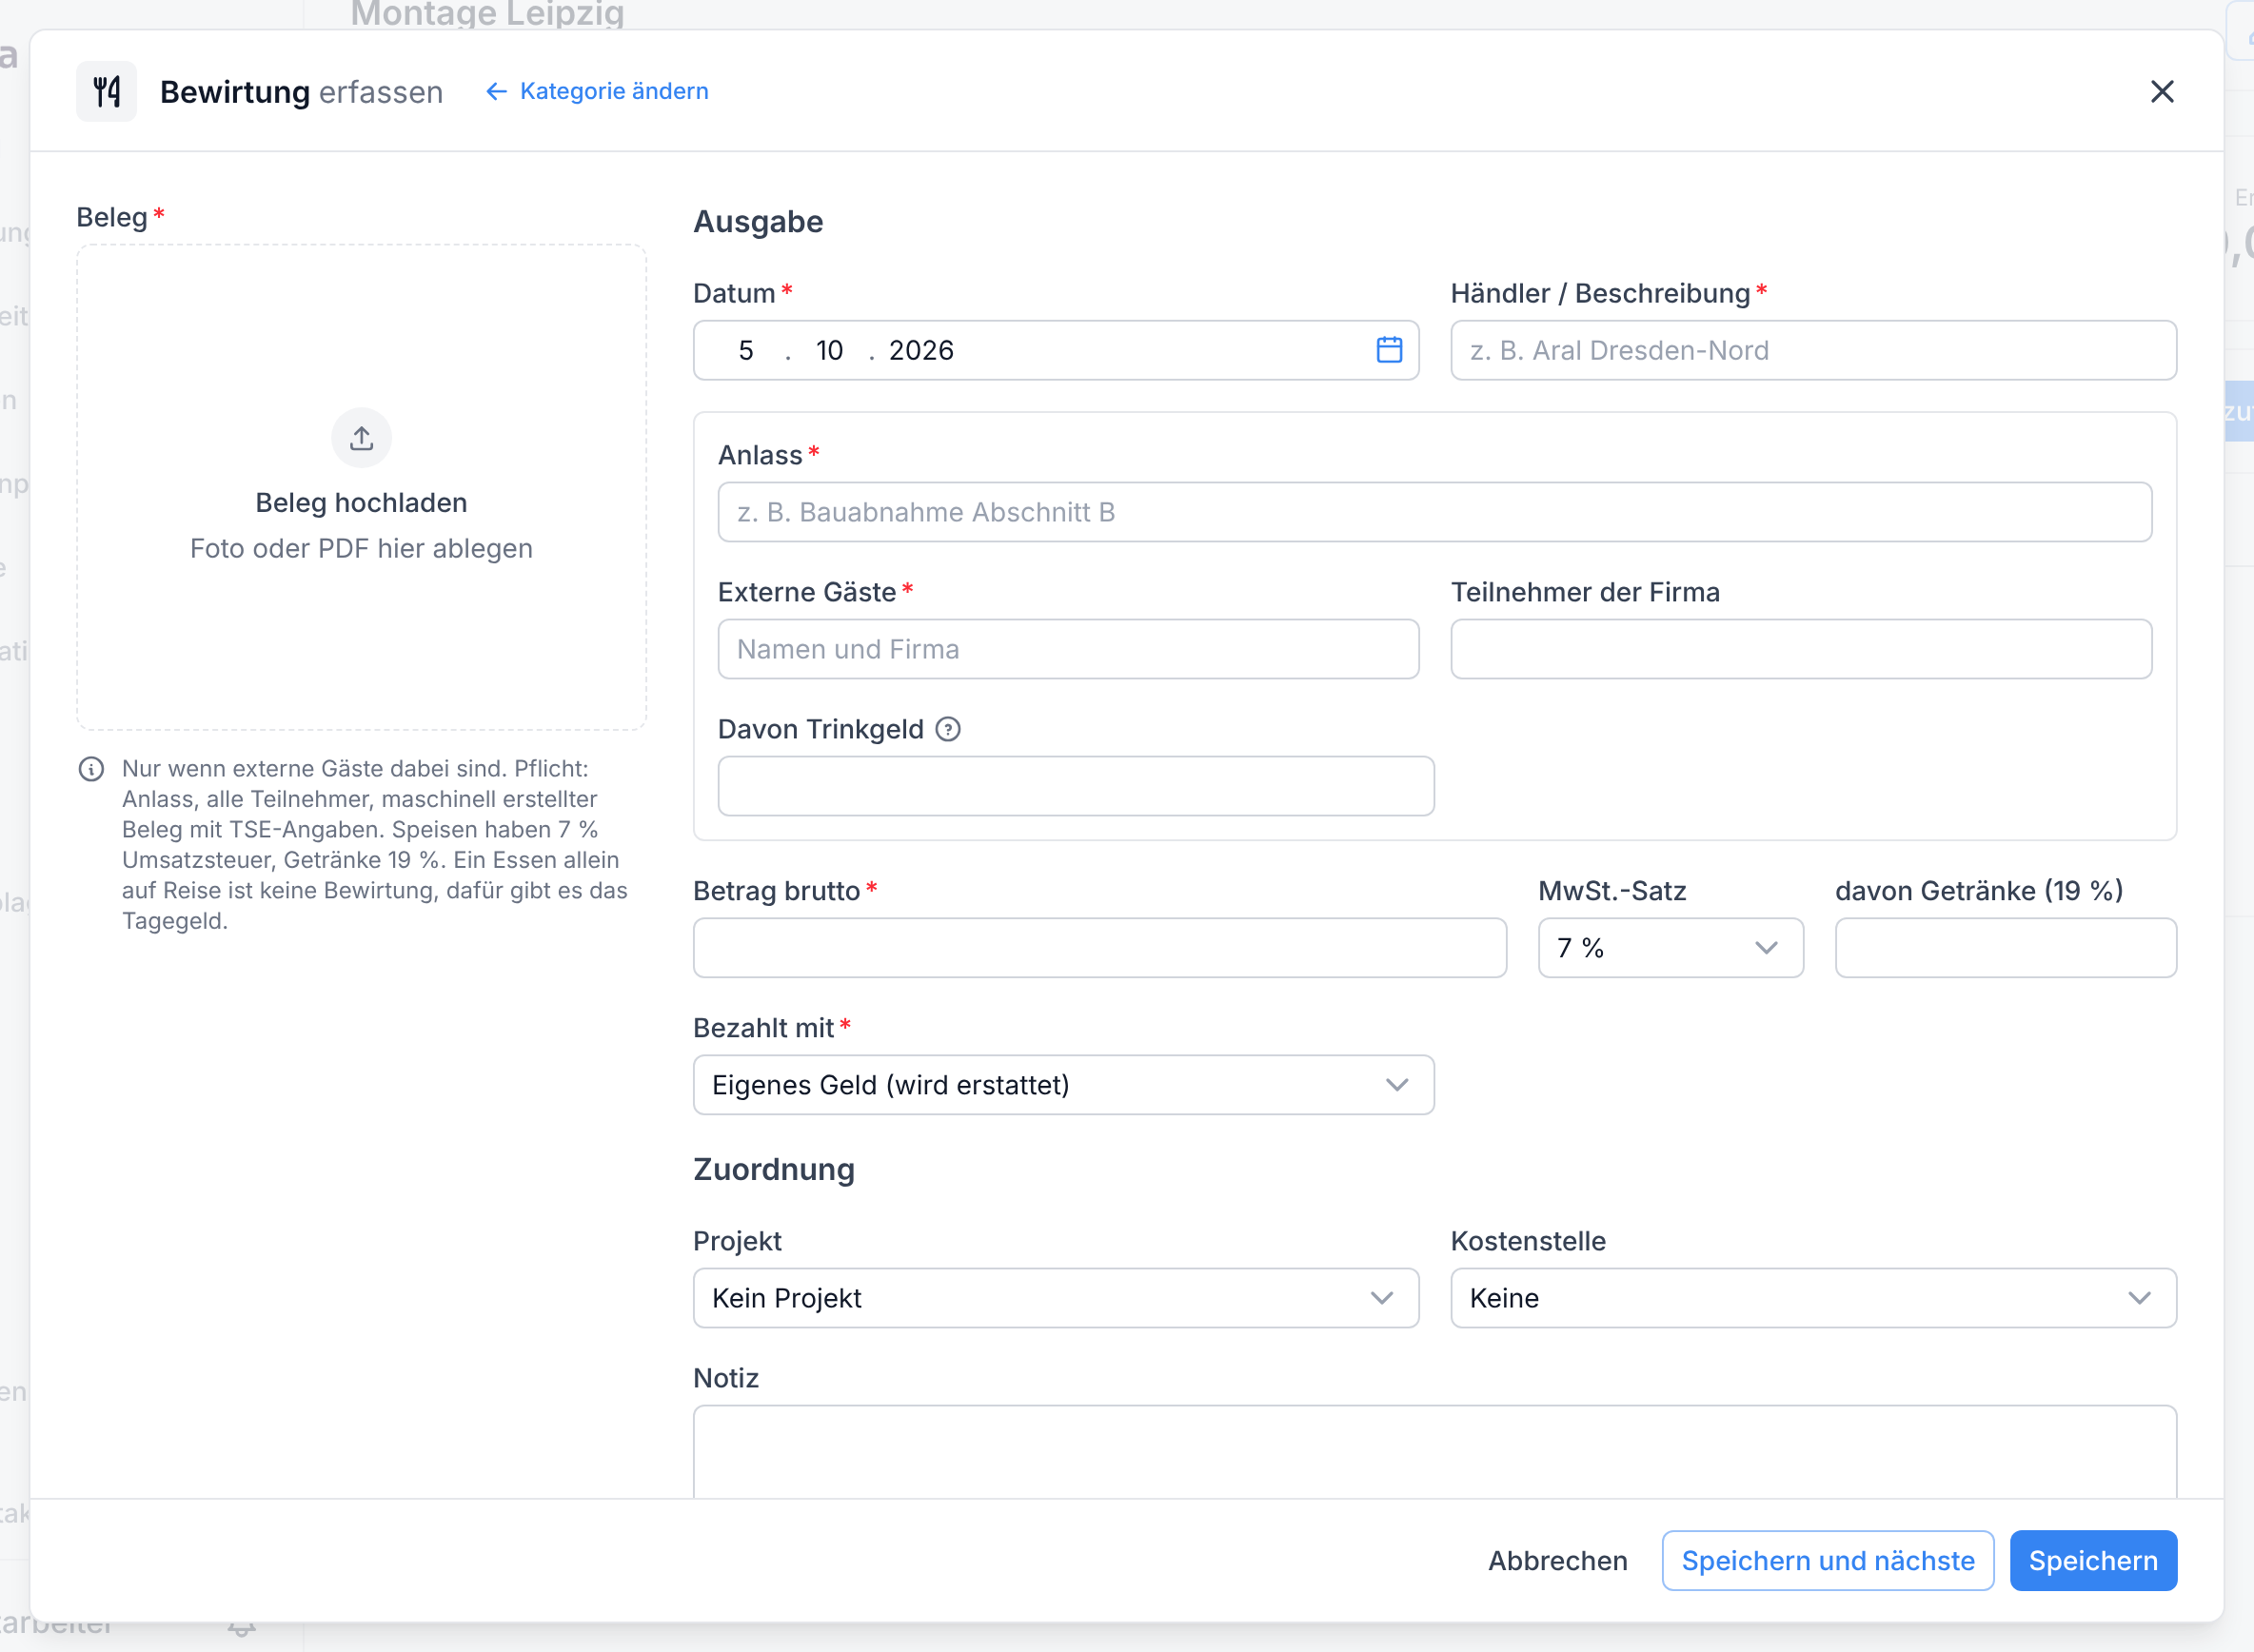Select the Externe Gäste input field
Image resolution: width=2254 pixels, height=1652 pixels.
tap(1068, 649)
